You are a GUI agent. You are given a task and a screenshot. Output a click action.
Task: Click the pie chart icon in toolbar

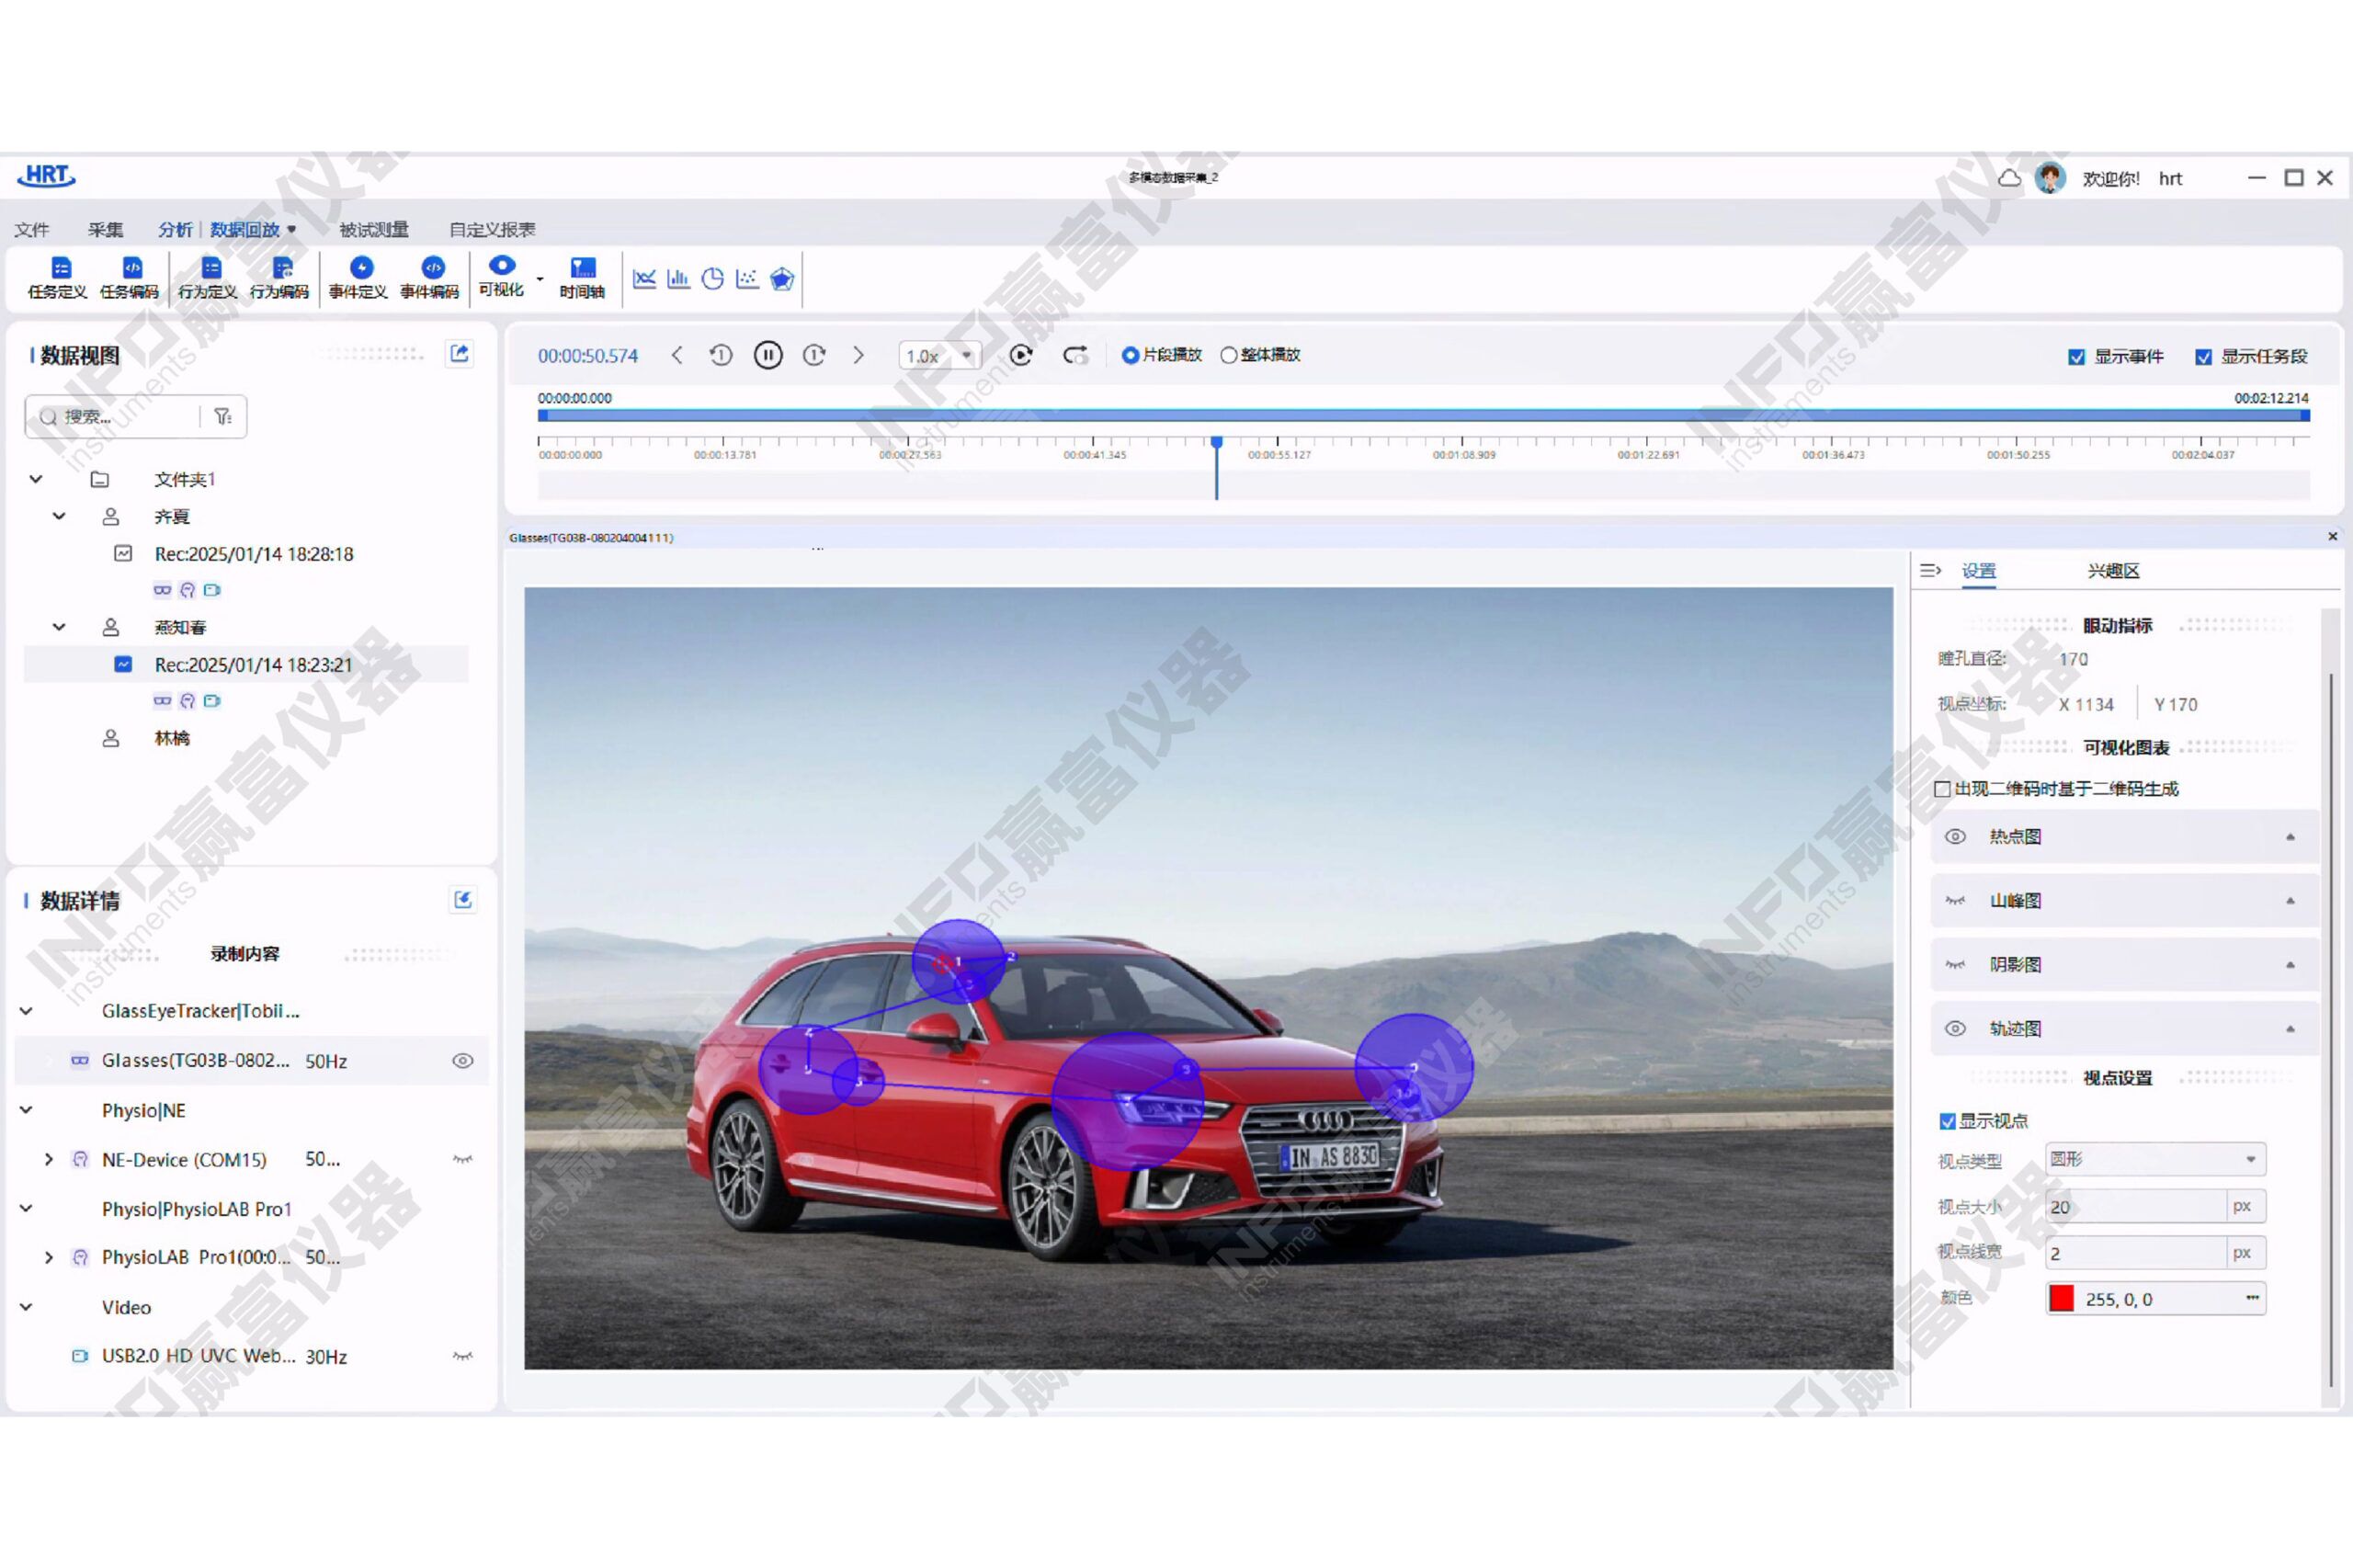tap(712, 279)
